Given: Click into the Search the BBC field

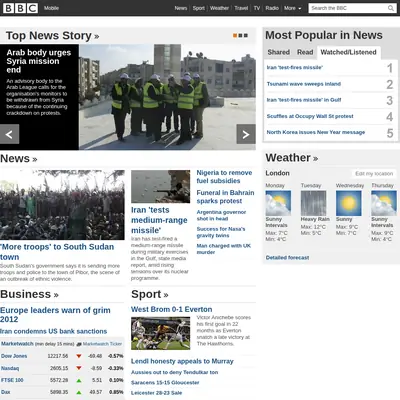Looking at the screenshot, I should (x=348, y=8).
